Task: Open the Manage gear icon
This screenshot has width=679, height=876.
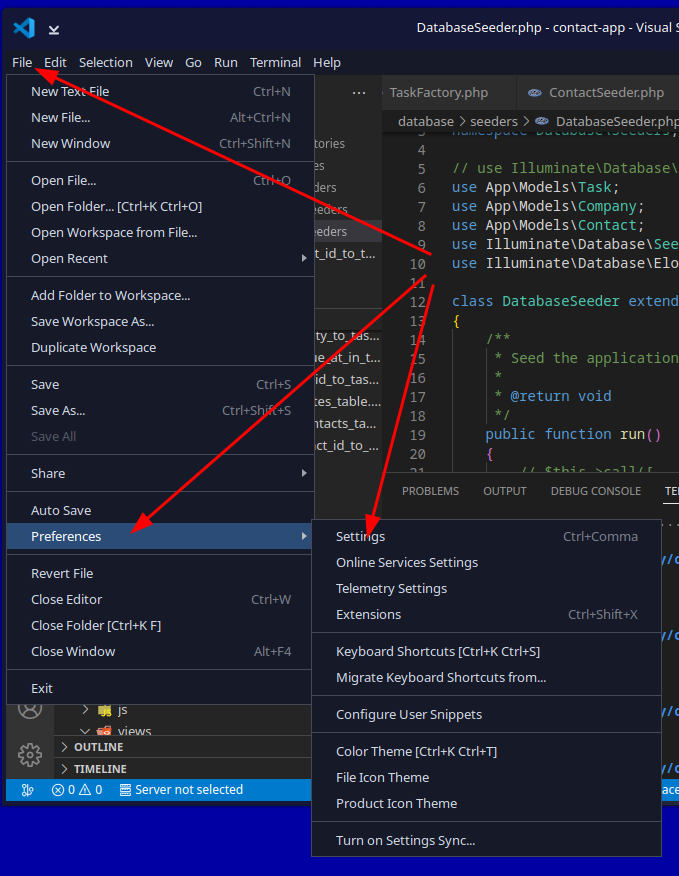Action: (30, 755)
